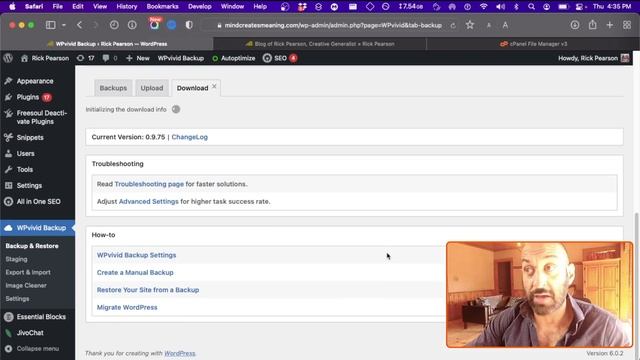The image size is (640, 360).
Task: Open the history clock icon in toolbar
Action: (x=114, y=25)
